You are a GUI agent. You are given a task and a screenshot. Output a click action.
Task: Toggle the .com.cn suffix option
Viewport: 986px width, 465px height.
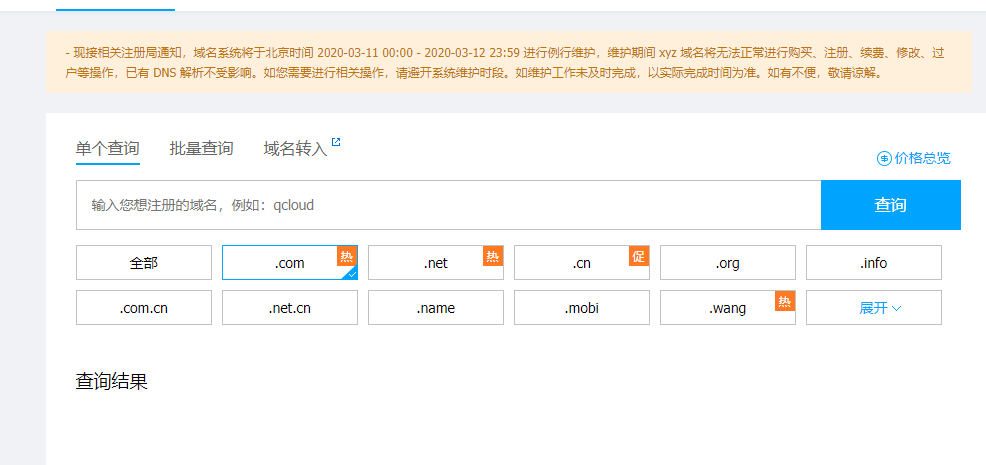(144, 308)
